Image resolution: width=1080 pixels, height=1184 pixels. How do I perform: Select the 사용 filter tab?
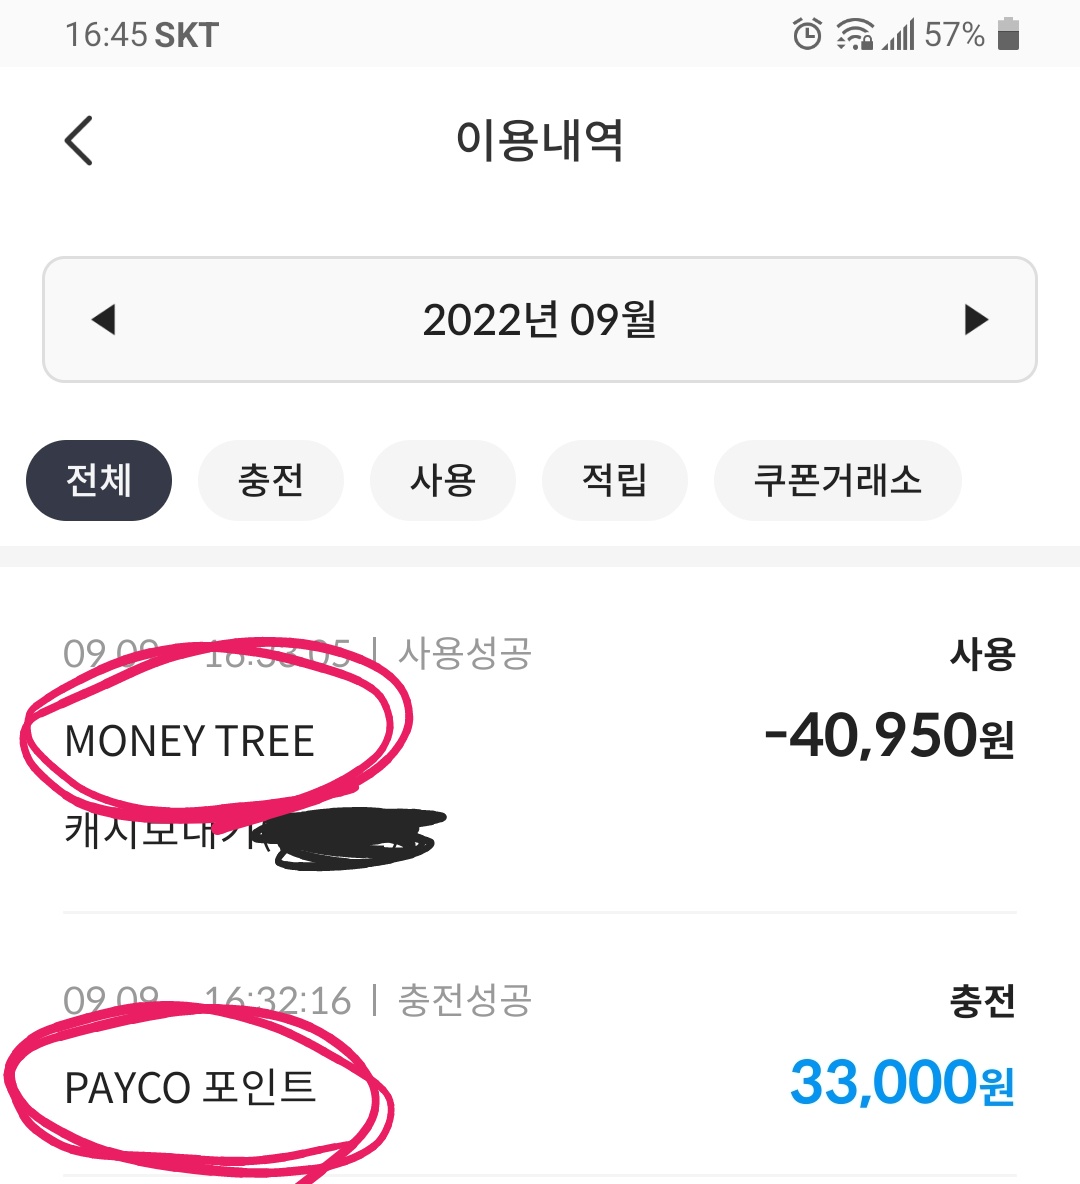(x=443, y=481)
